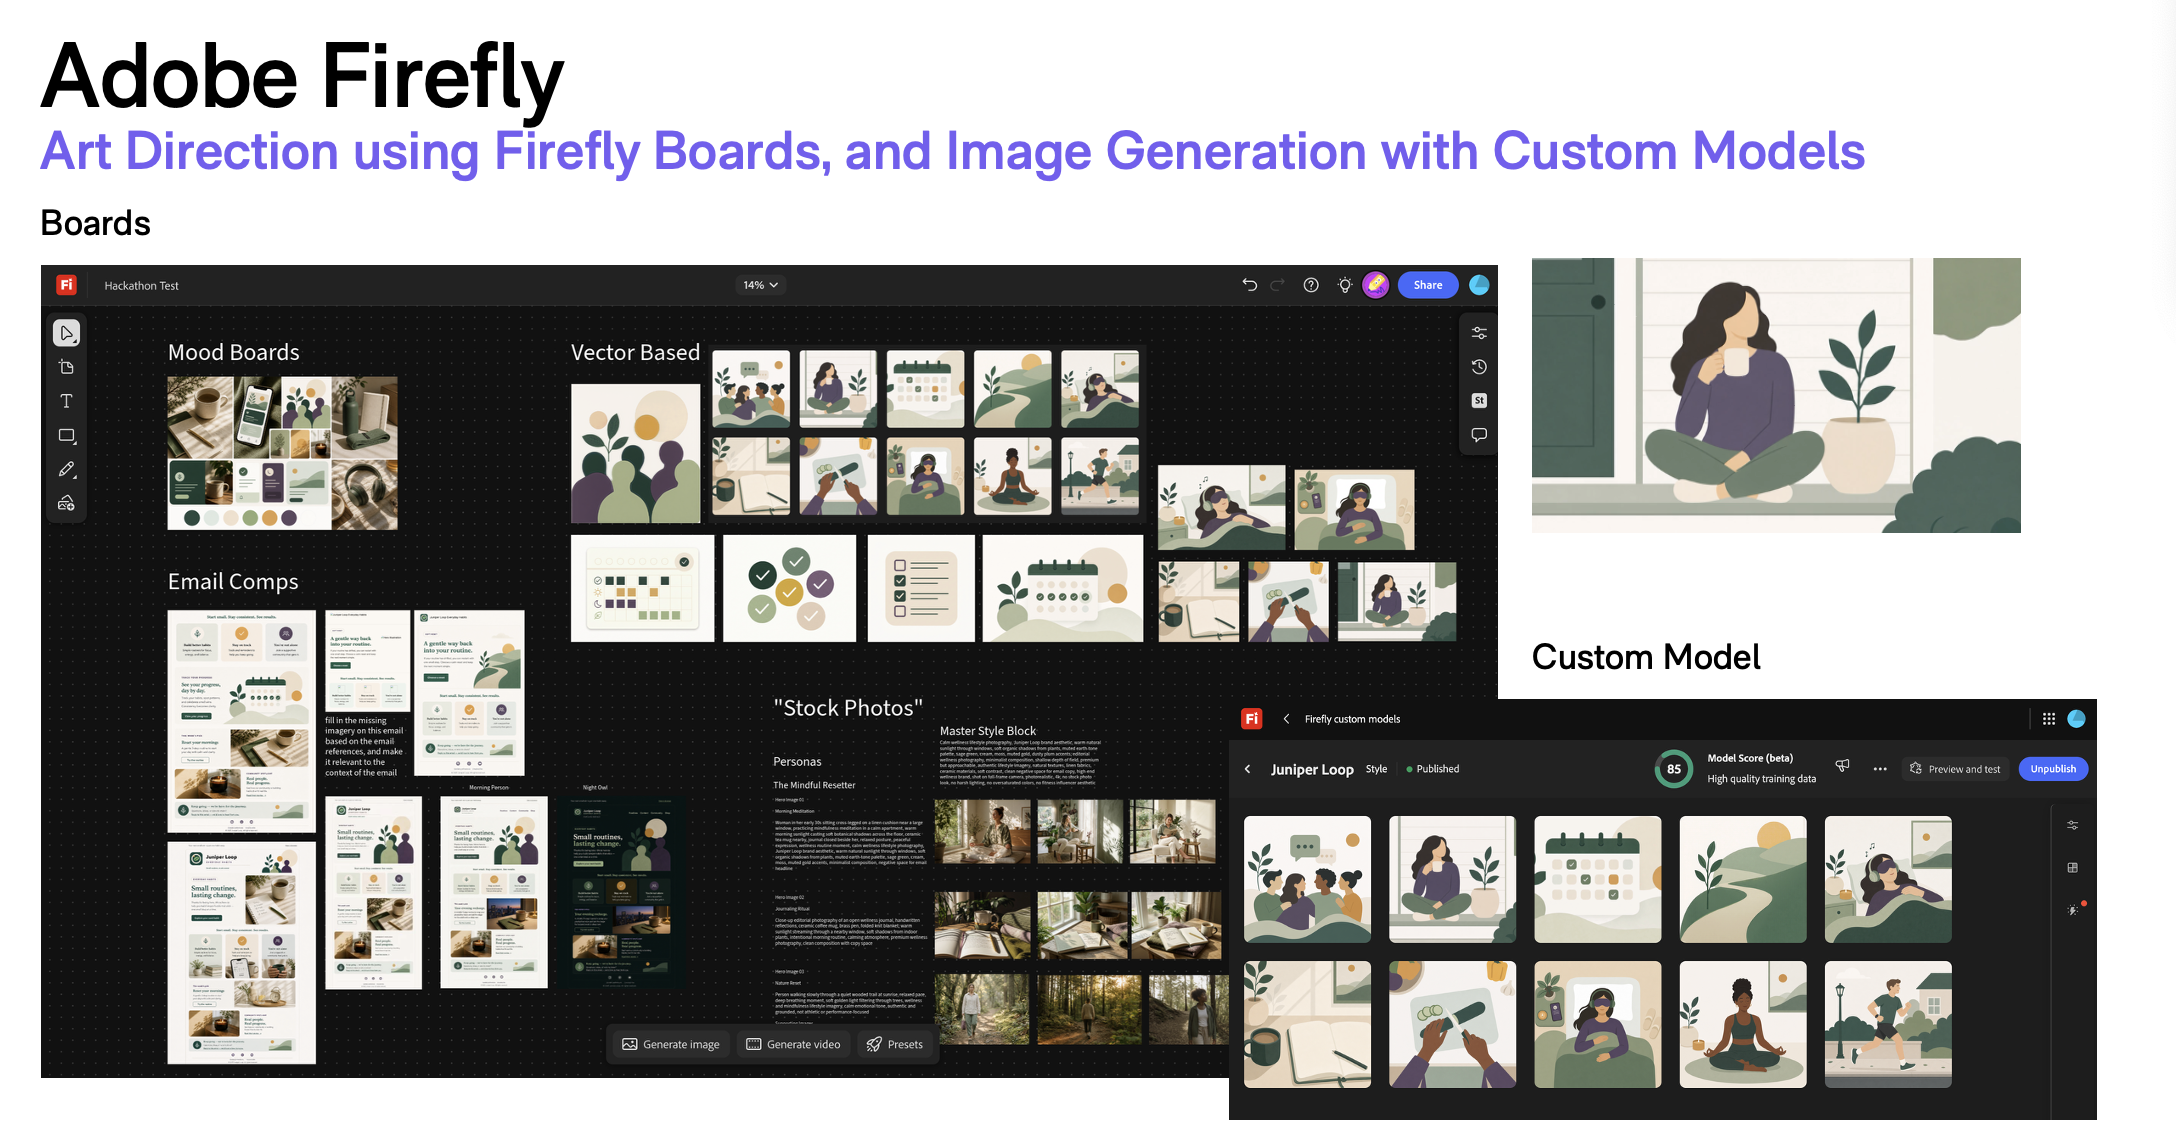Open the sliders properties panel in Boards
2176x1138 pixels.
point(1479,333)
